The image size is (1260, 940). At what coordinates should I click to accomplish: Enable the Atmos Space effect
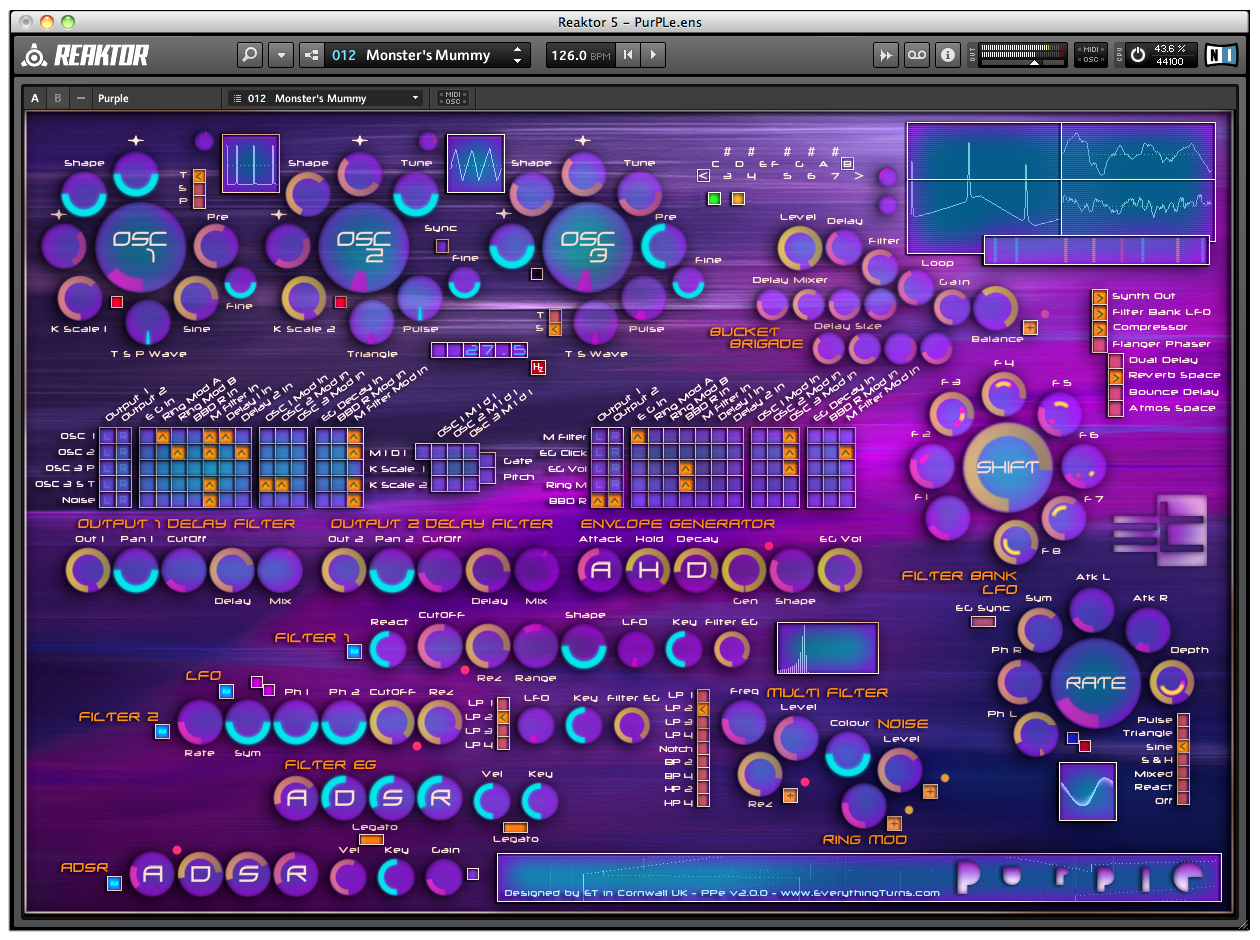click(x=1115, y=408)
